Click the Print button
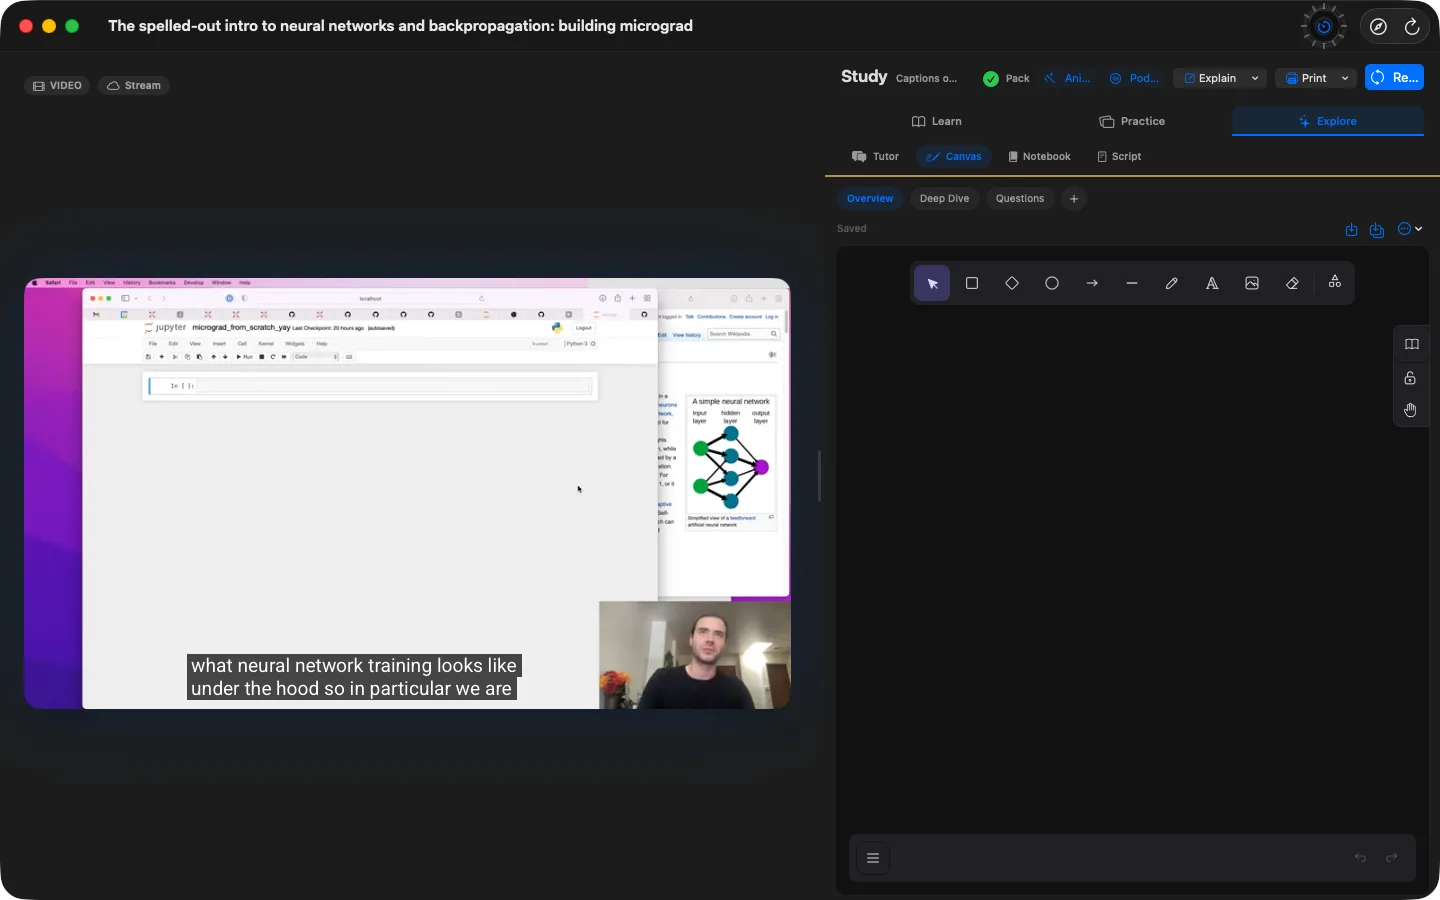The height and width of the screenshot is (900, 1440). pyautogui.click(x=1306, y=78)
